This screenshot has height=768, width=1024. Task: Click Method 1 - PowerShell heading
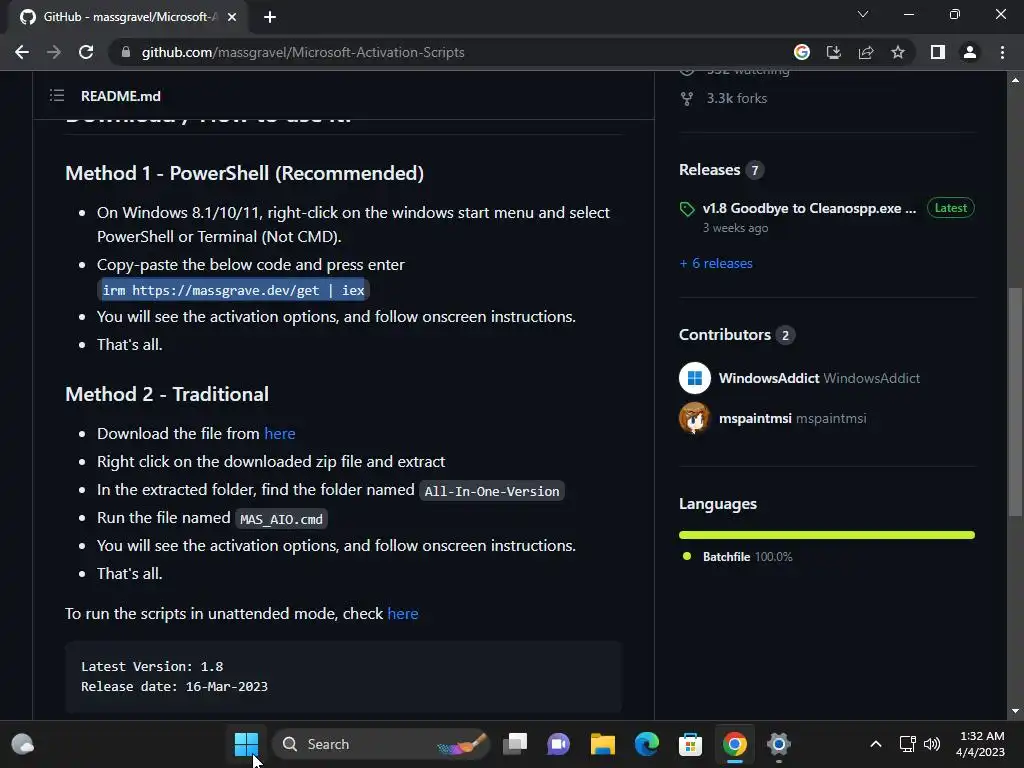click(244, 173)
